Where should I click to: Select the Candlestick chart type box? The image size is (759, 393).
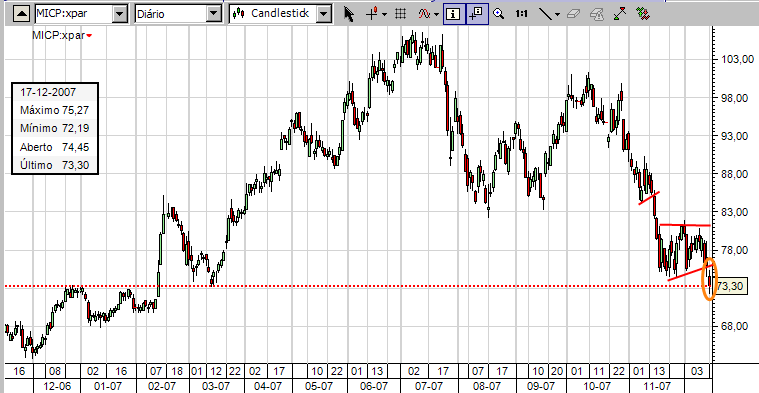point(273,14)
